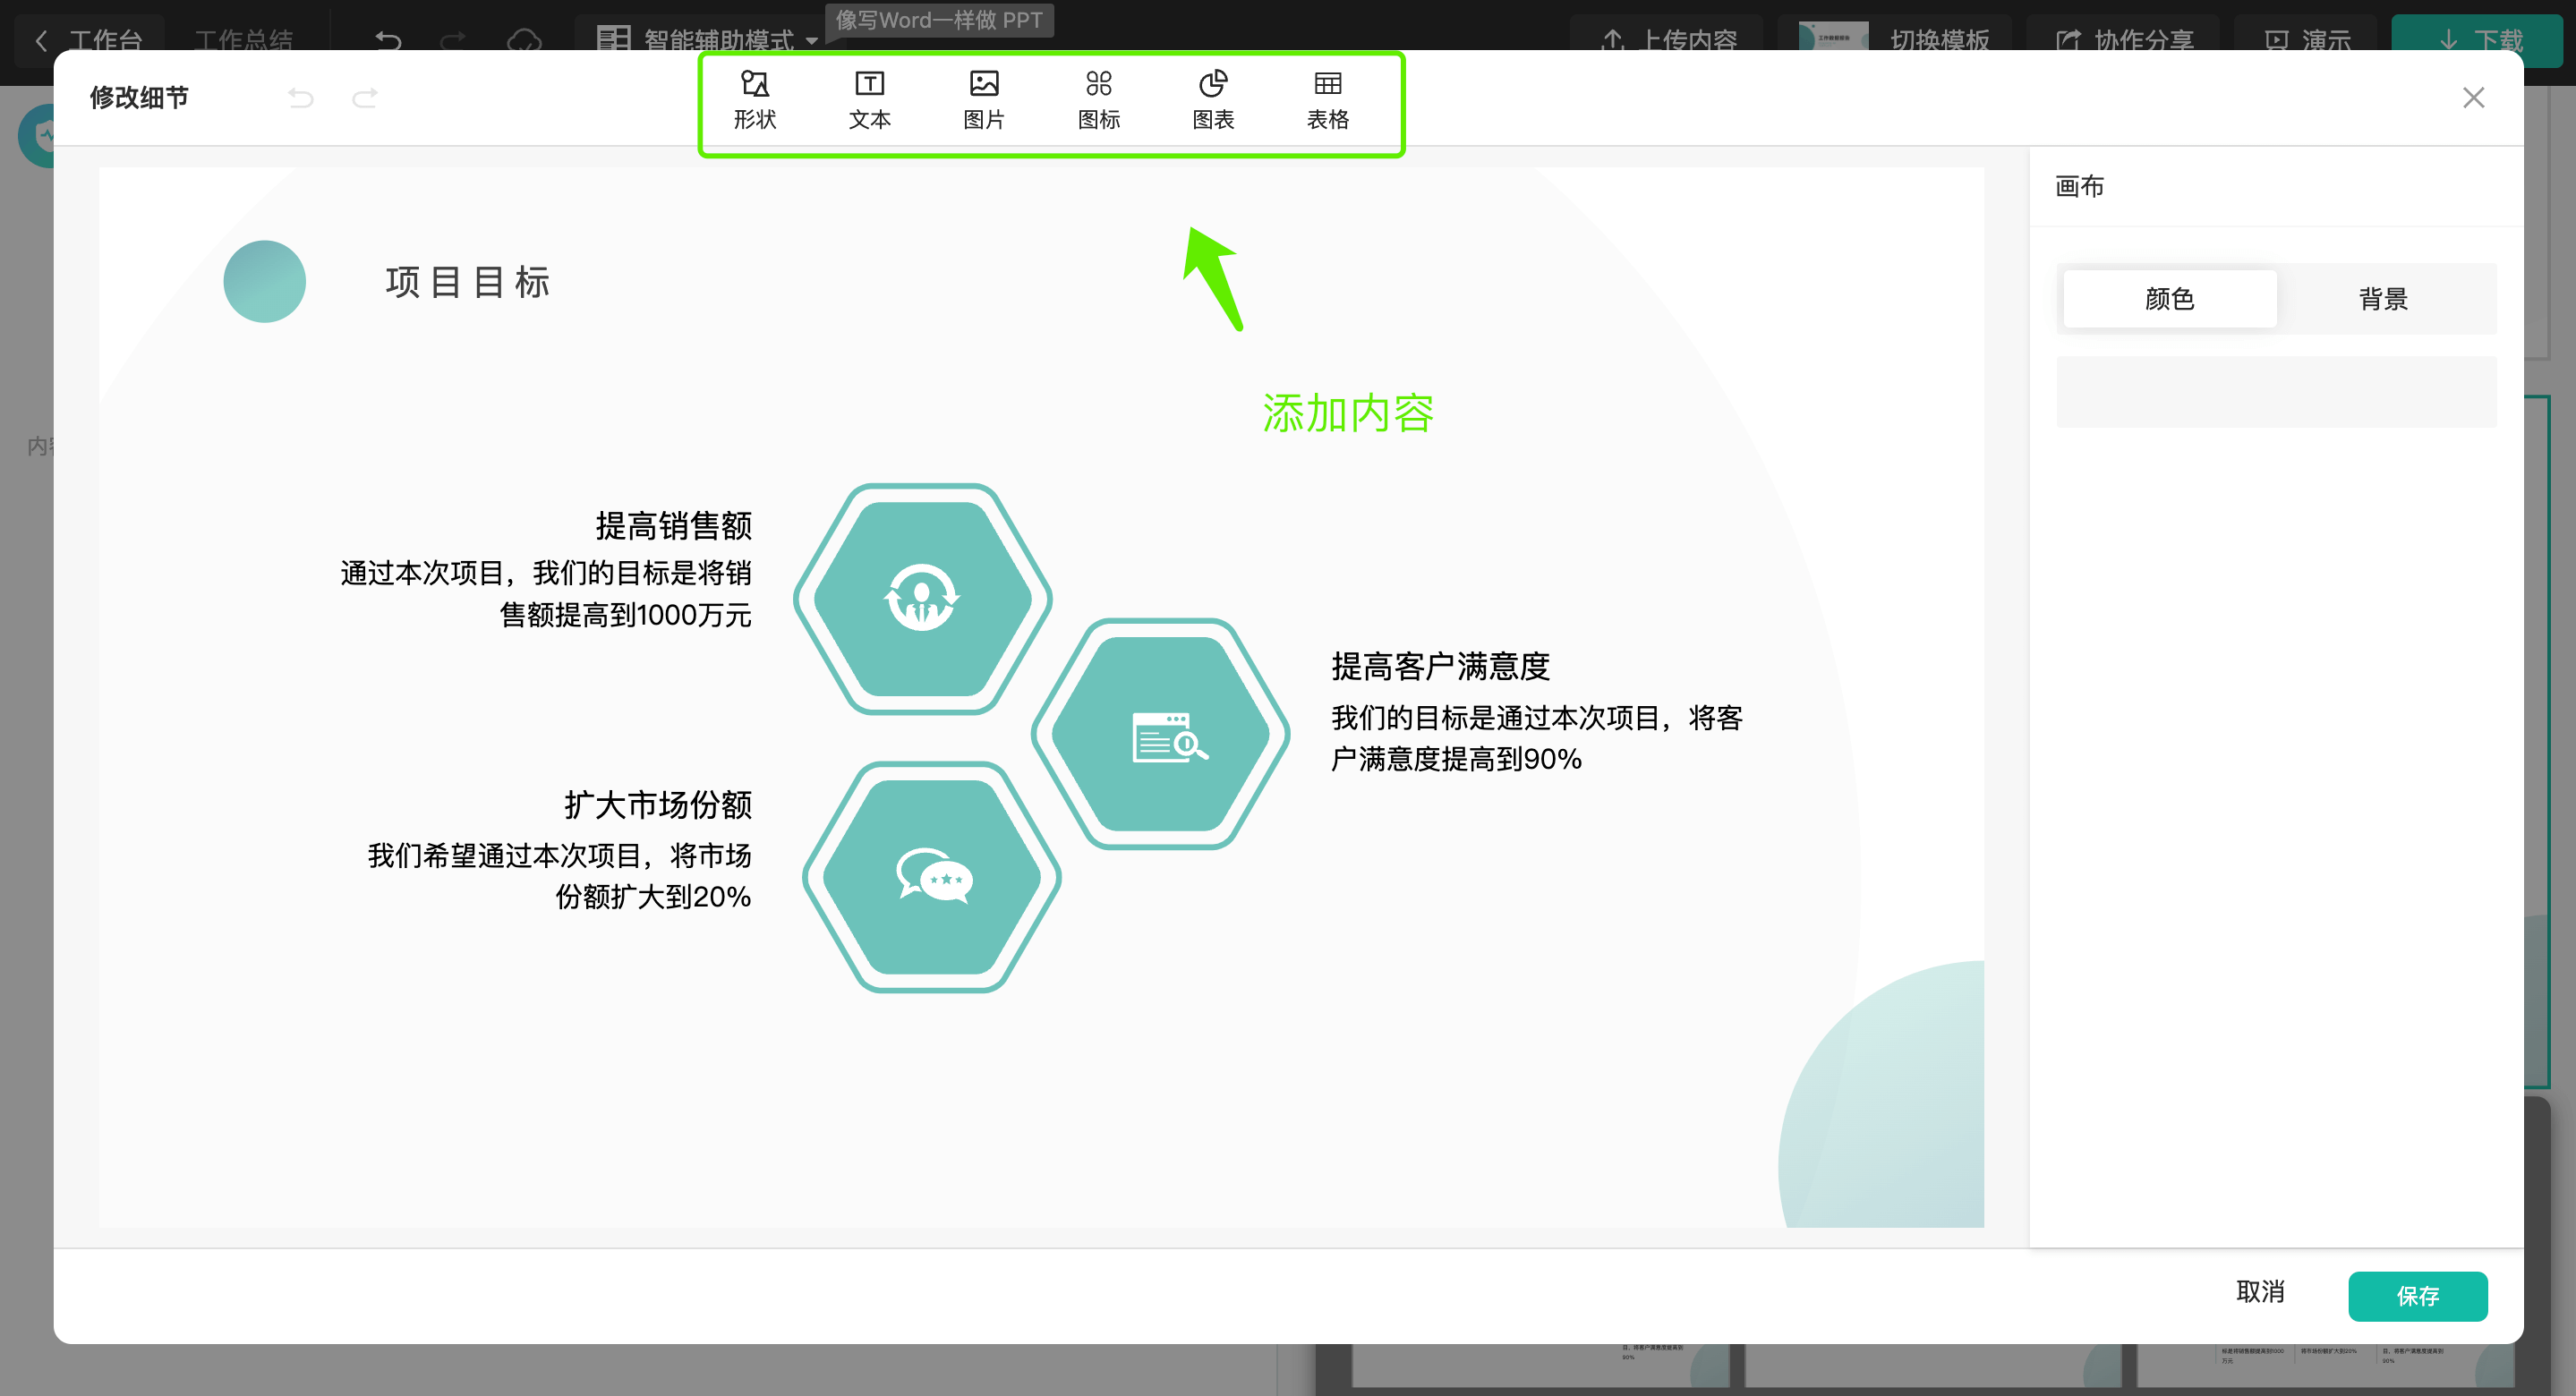Select the 满意度提高到90% paragraph
Image resolution: width=2576 pixels, height=1396 pixels.
tap(1536, 738)
